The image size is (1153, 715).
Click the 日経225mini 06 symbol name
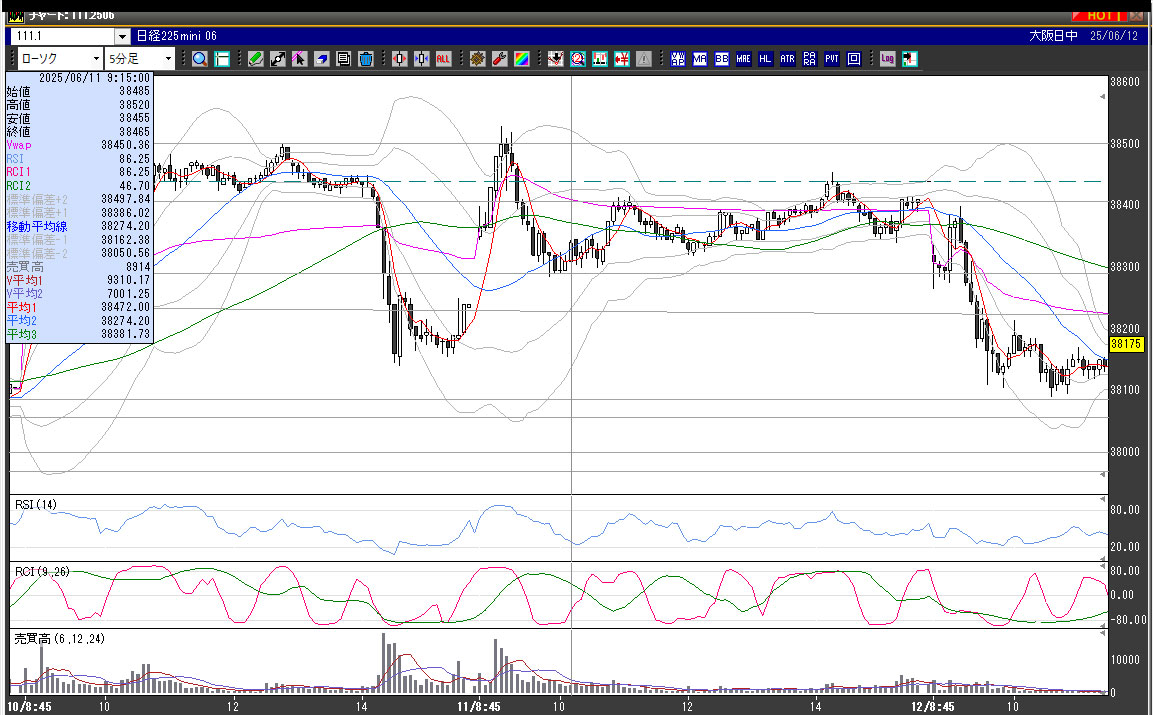(x=176, y=36)
